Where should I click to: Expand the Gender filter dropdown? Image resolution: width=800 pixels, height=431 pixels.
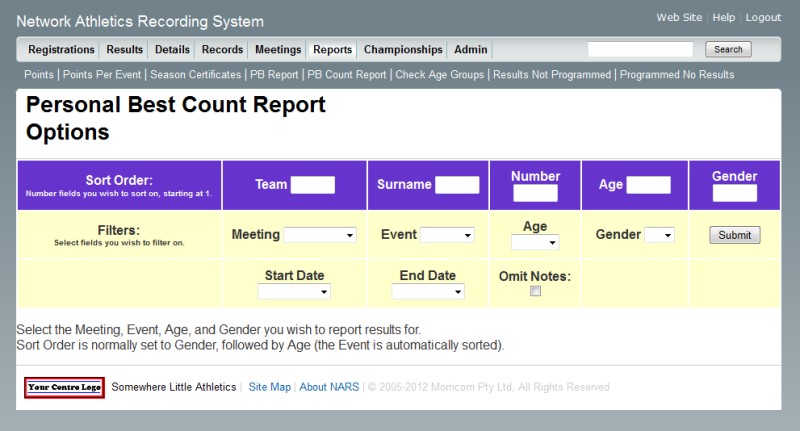659,235
